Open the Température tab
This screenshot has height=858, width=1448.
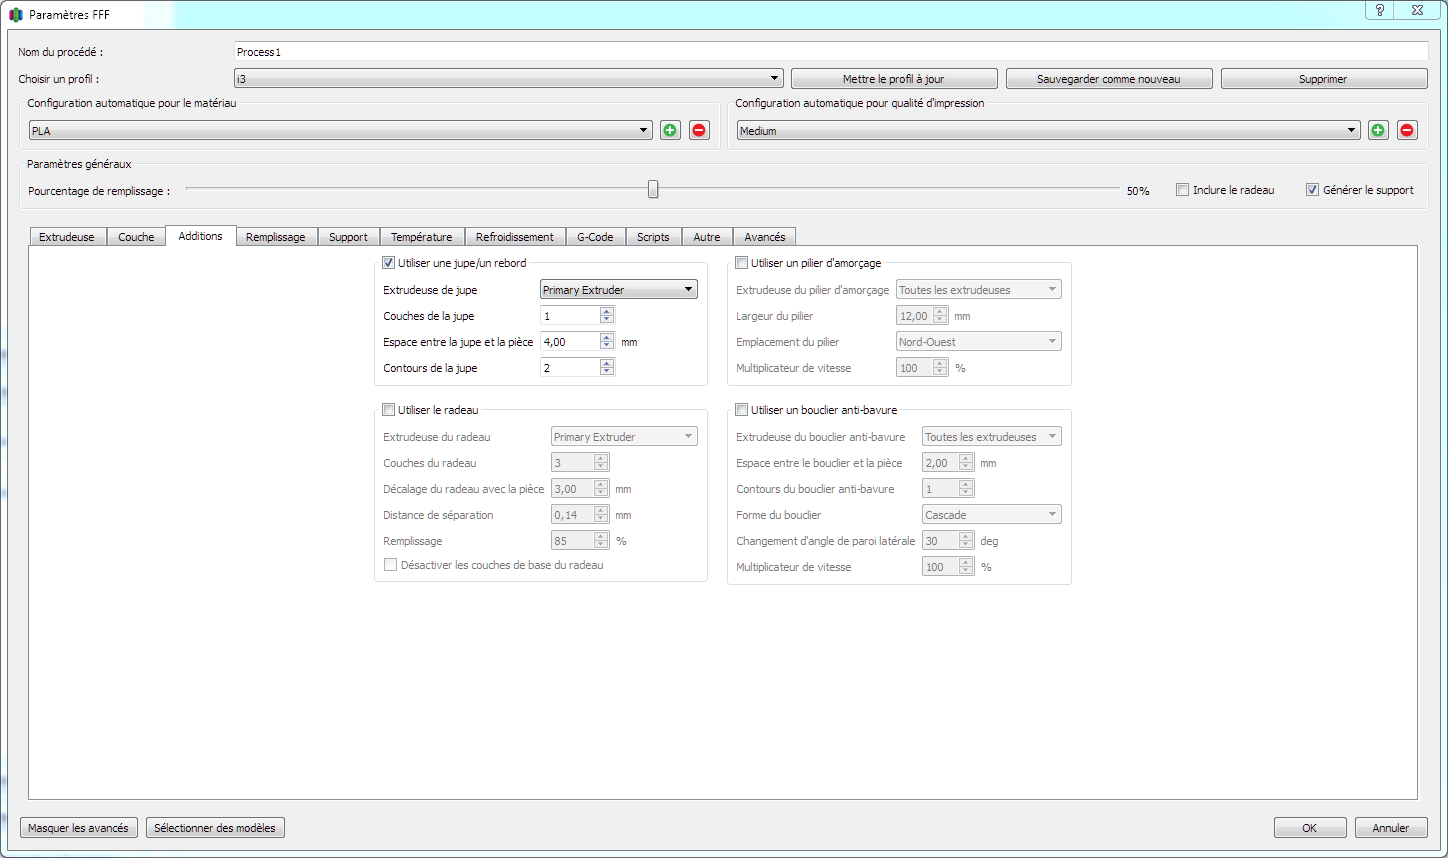(x=421, y=237)
